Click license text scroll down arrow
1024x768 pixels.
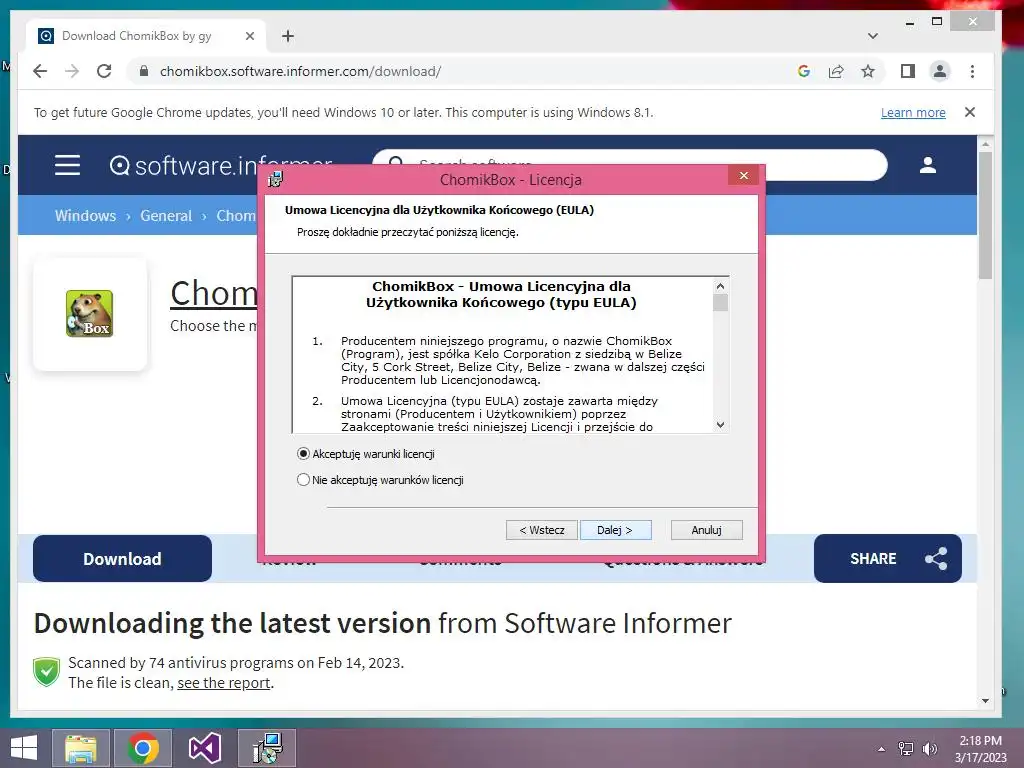720,424
